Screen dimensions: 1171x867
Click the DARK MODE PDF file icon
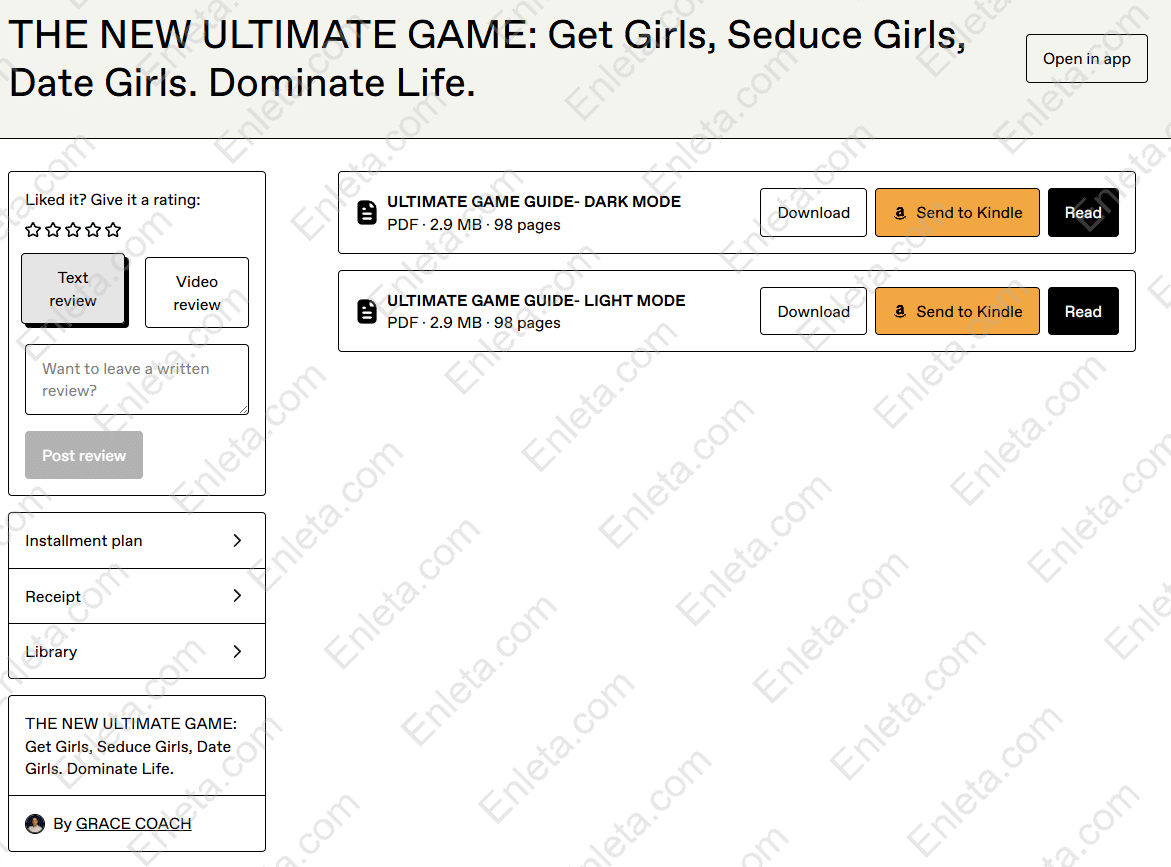click(367, 213)
